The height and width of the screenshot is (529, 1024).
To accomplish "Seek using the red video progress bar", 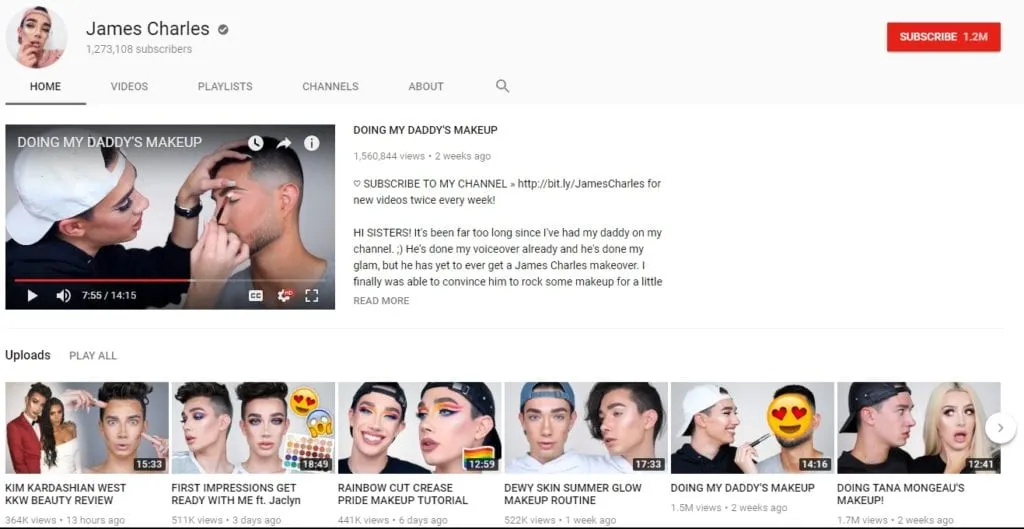I will 100,280.
